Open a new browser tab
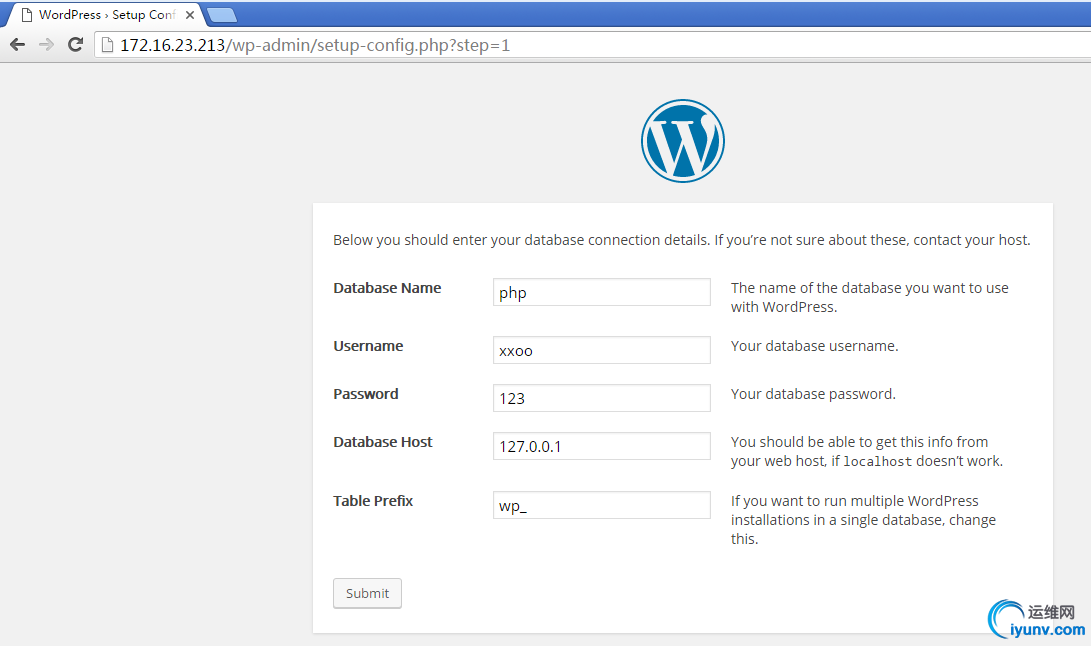The width and height of the screenshot is (1091, 646). (x=222, y=15)
